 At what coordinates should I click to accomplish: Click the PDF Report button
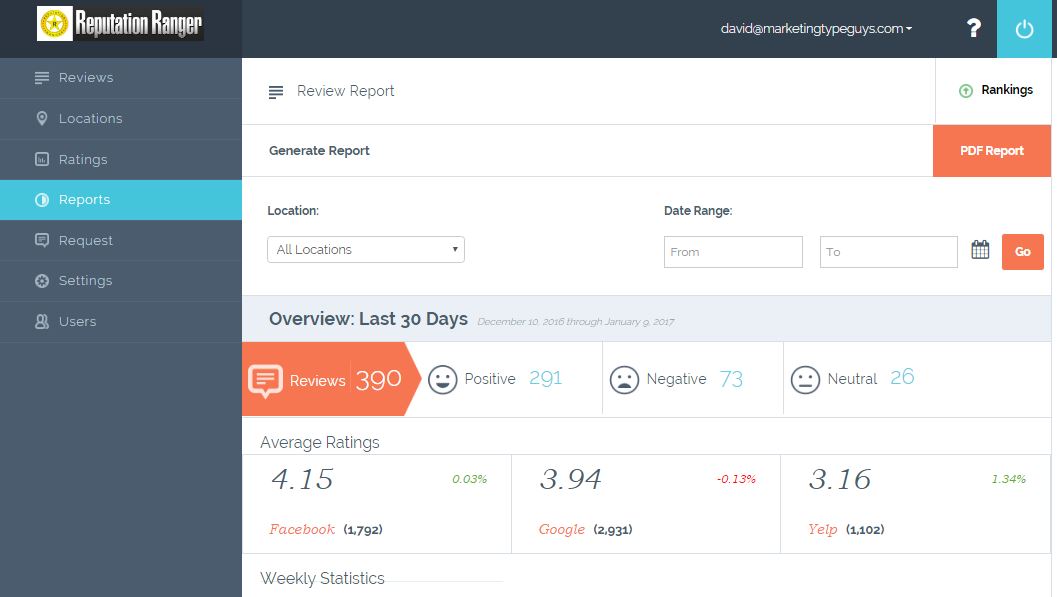pos(992,151)
